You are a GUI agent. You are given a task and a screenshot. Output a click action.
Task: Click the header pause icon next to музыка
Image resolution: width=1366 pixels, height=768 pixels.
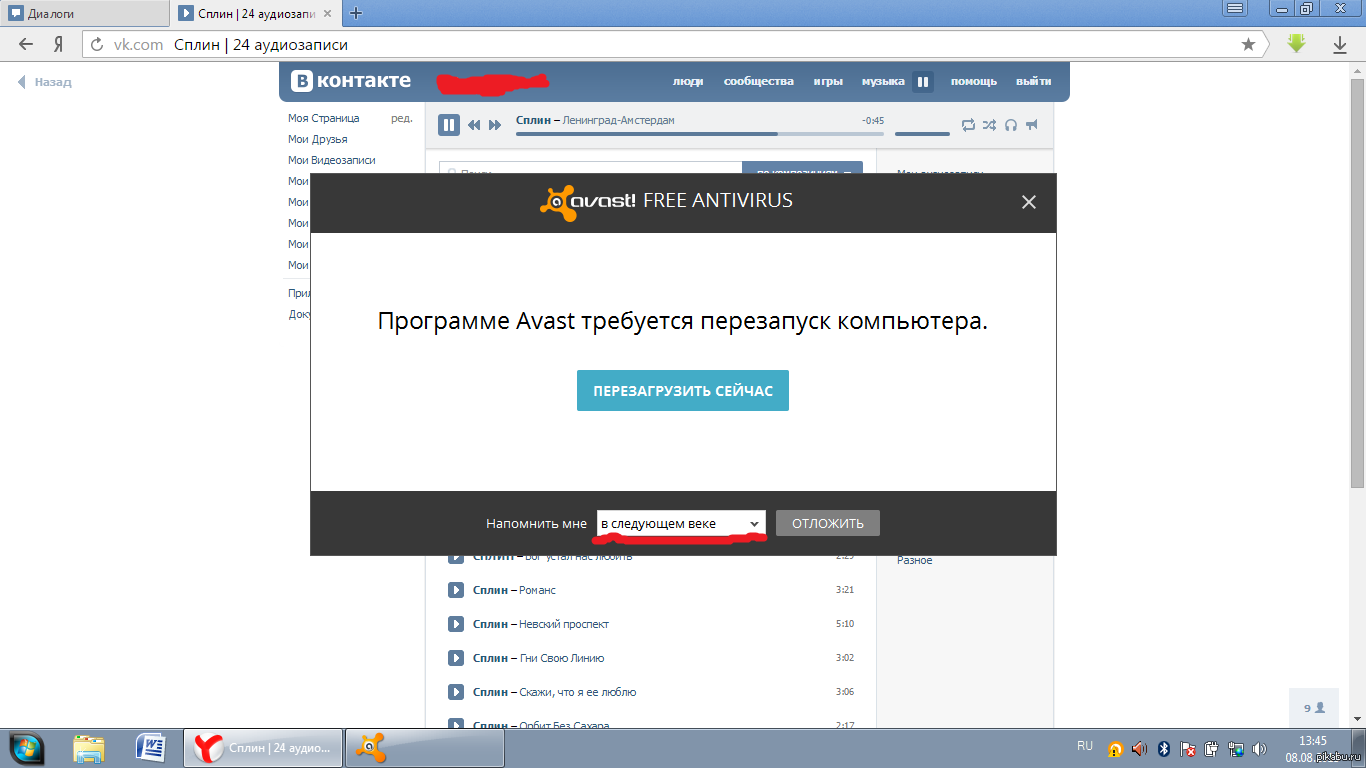923,82
